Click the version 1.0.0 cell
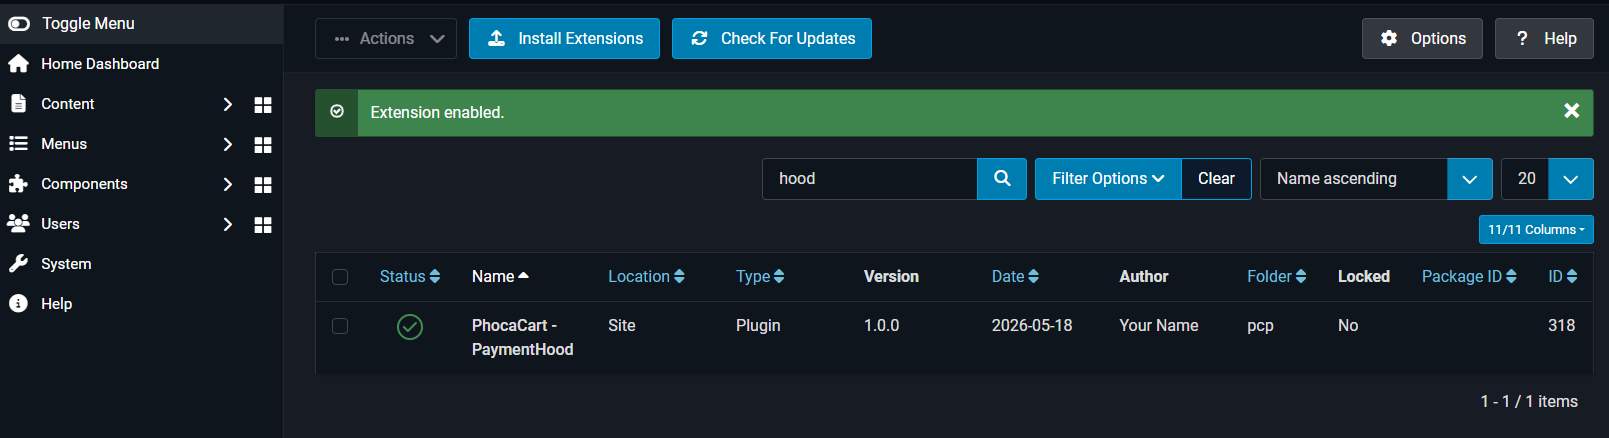 882,325
